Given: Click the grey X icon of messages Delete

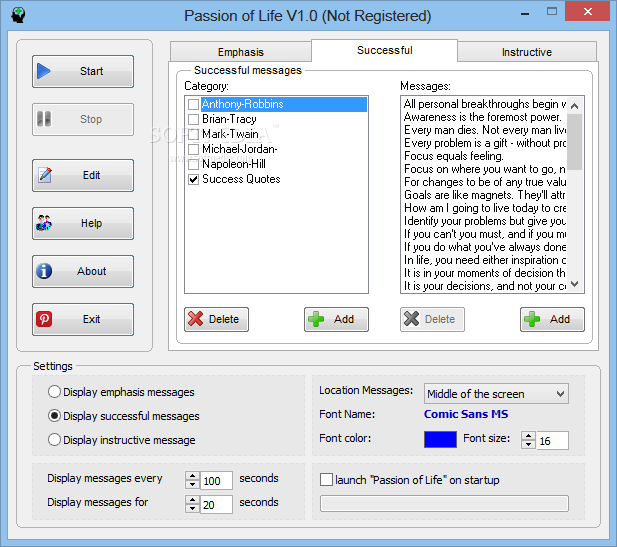Looking at the screenshot, I should pos(412,319).
